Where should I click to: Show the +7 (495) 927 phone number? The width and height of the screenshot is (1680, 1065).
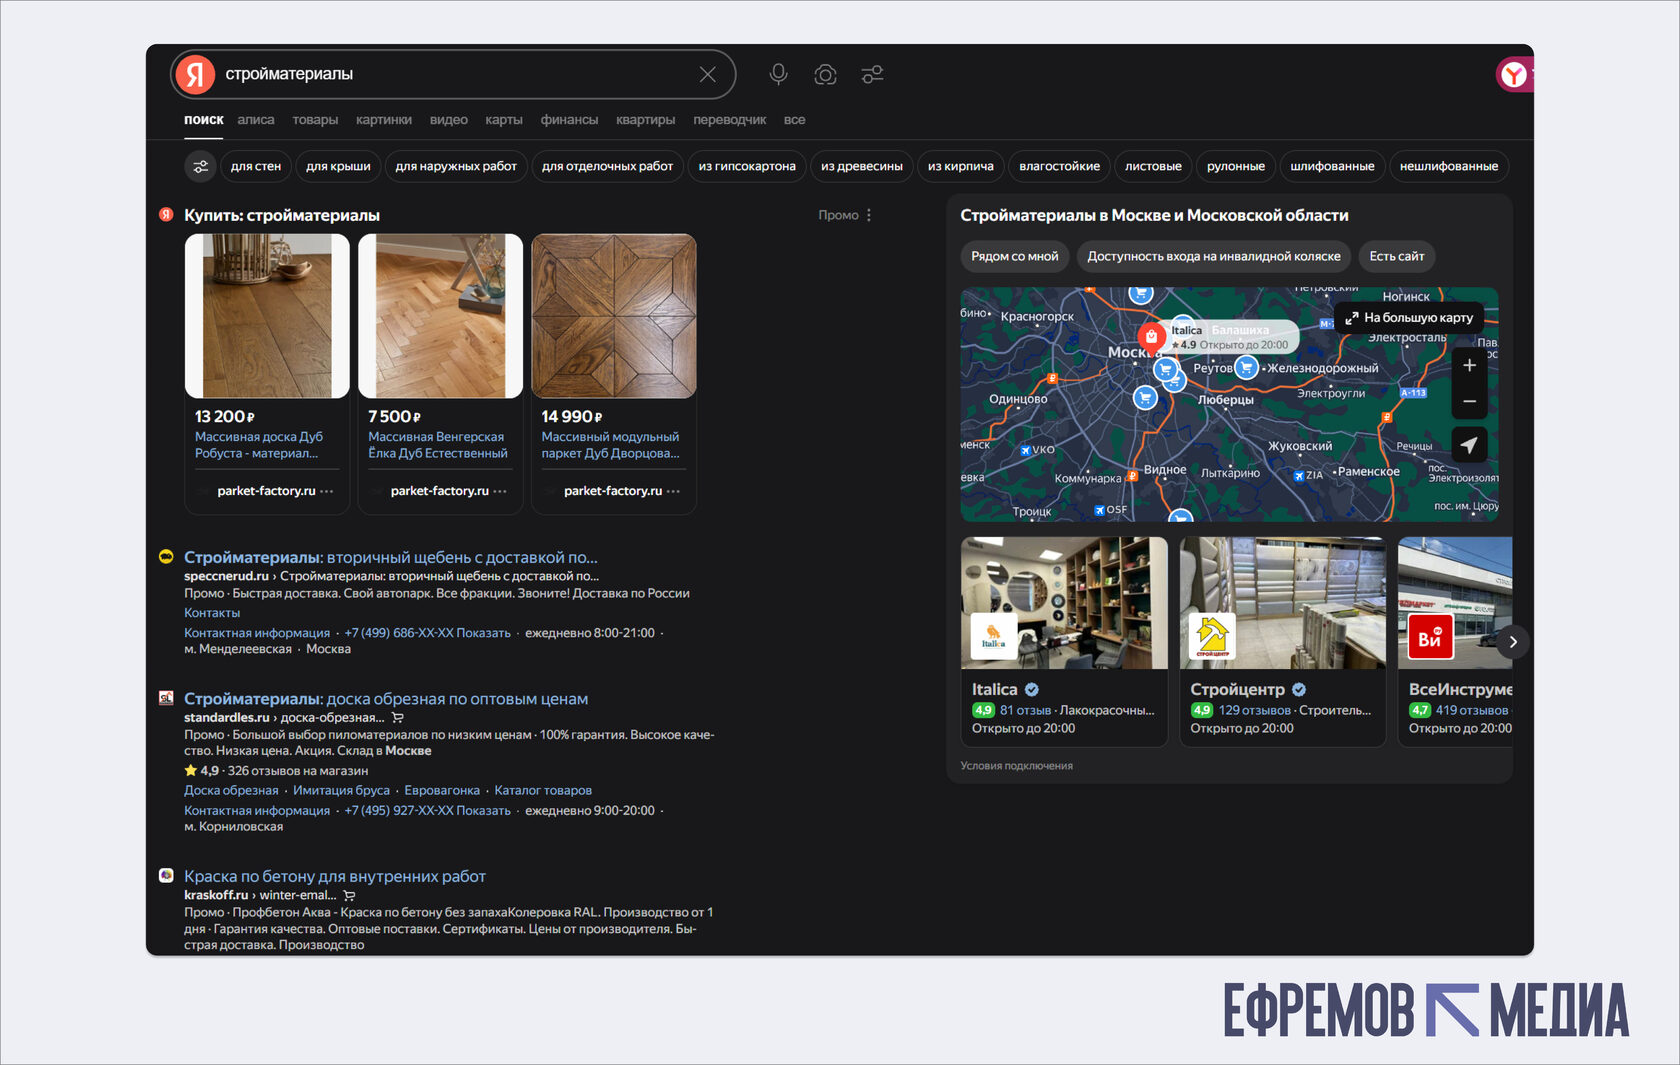click(427, 811)
